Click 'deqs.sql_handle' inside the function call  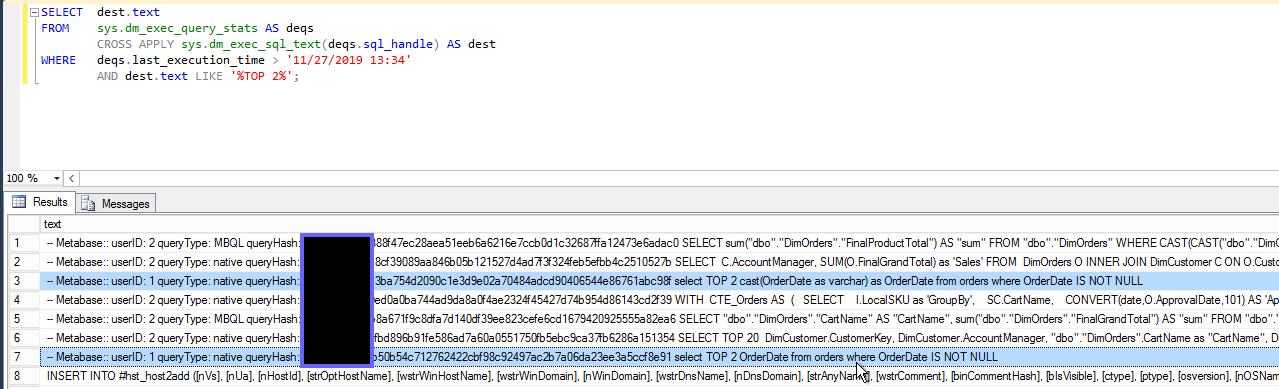point(385,44)
